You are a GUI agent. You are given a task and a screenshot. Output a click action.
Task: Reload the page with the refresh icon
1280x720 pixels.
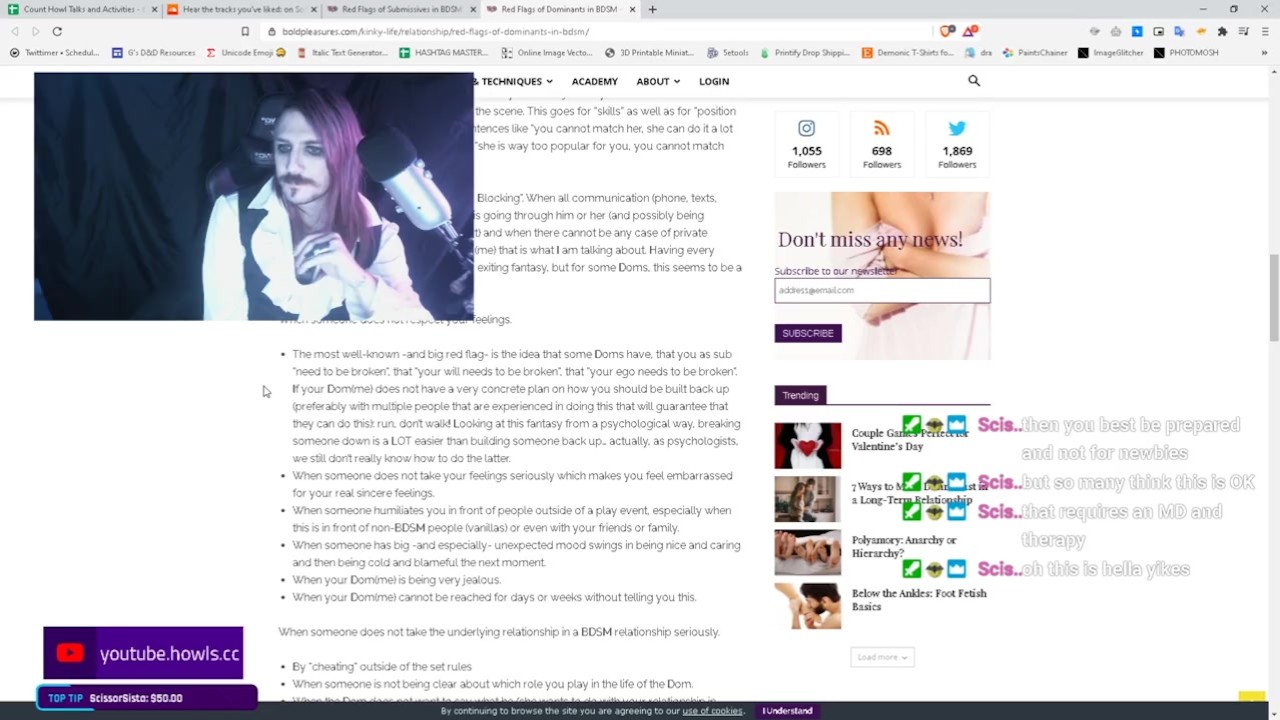point(57,31)
